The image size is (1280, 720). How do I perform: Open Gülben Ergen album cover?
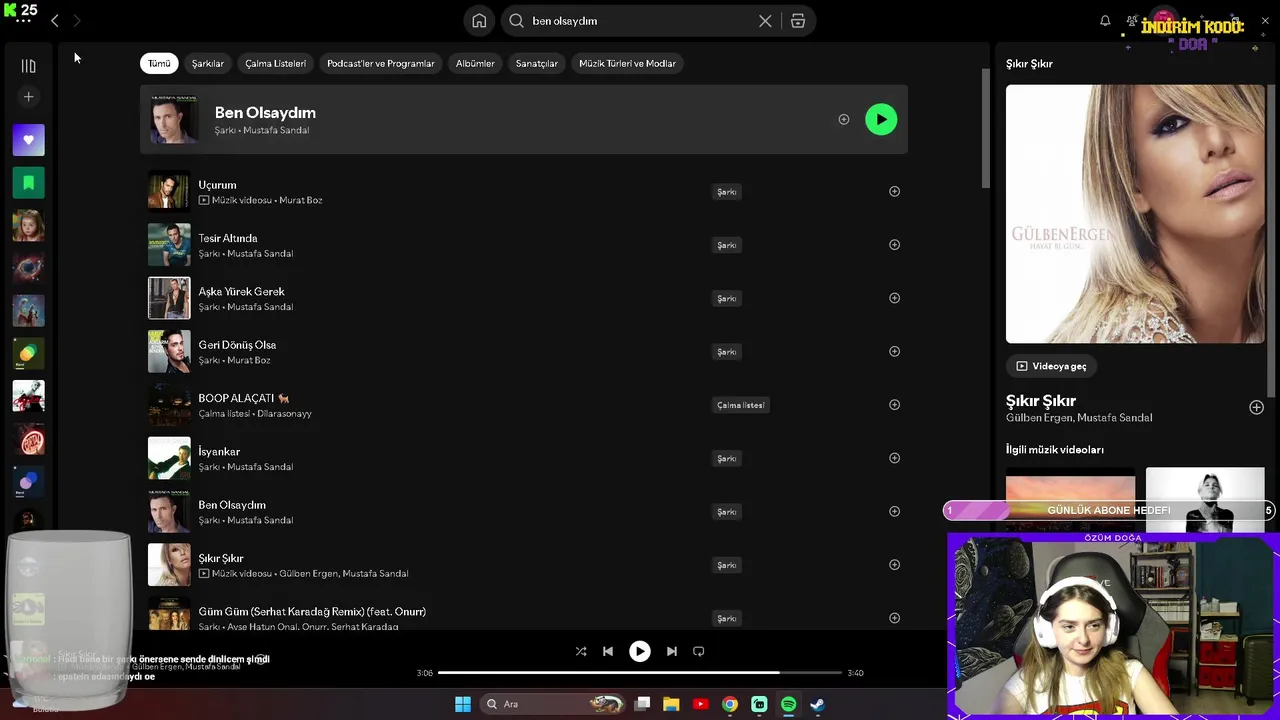coord(1135,214)
